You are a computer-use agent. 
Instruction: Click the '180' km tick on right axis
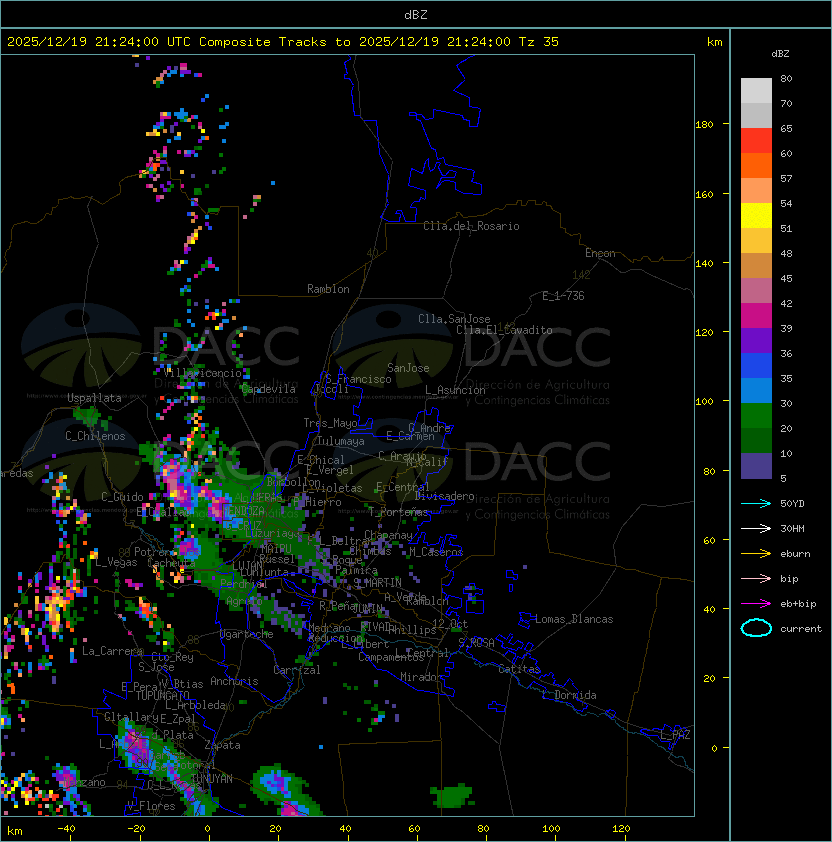(704, 125)
